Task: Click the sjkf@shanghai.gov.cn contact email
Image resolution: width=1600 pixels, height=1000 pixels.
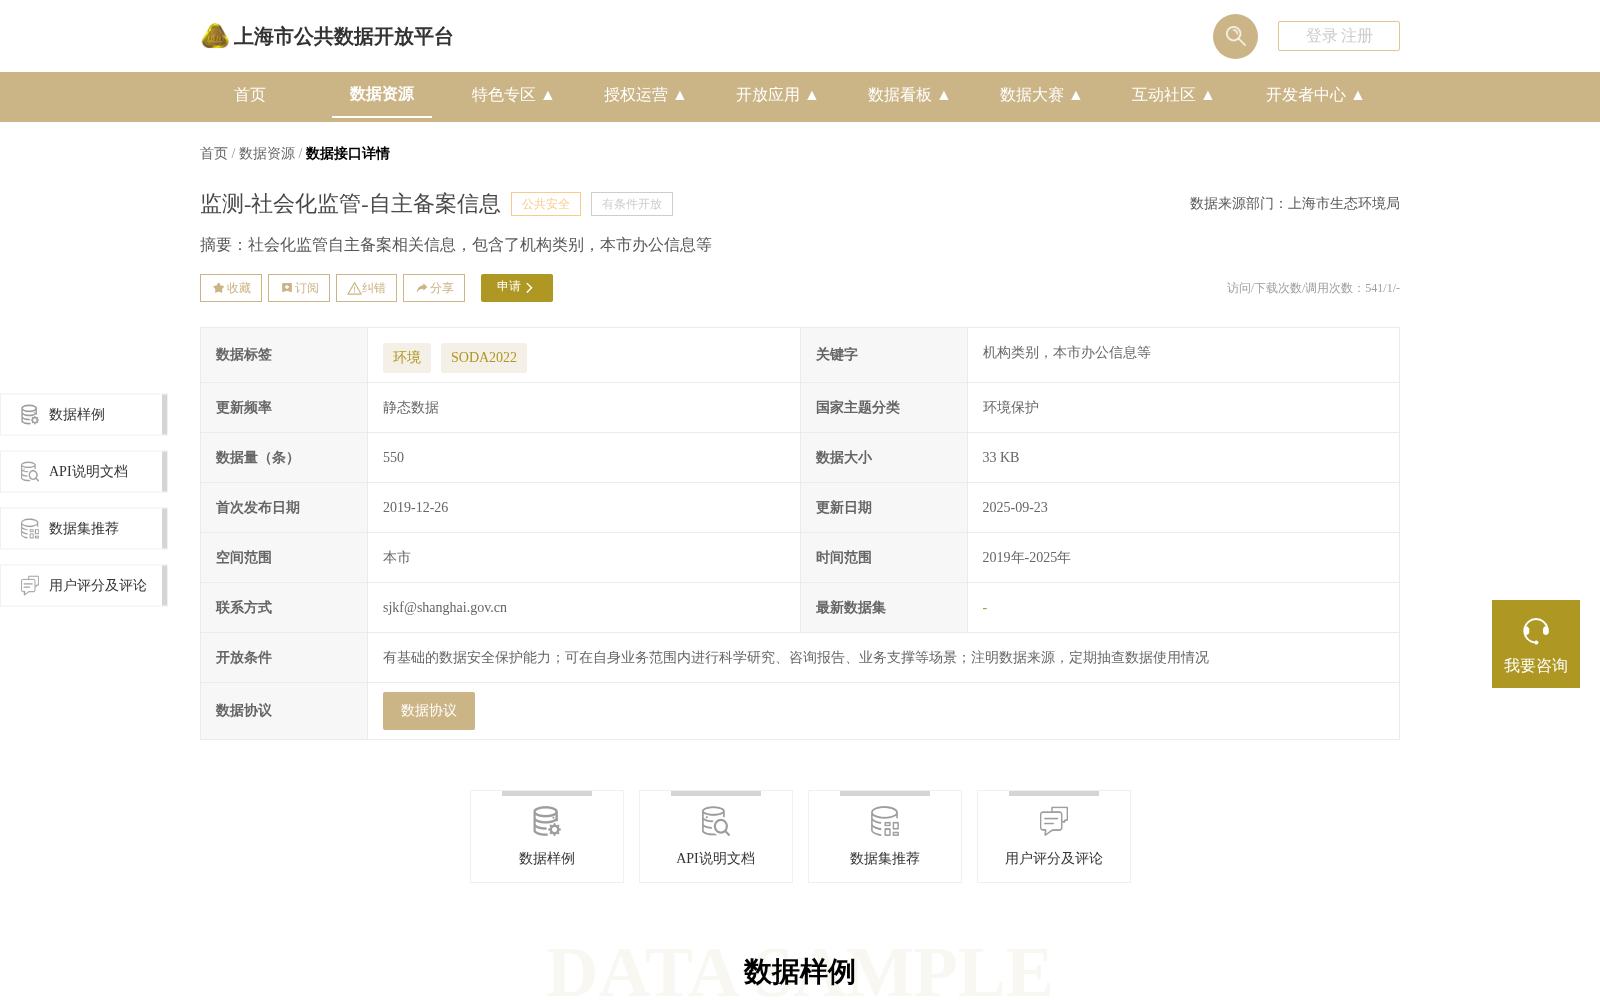Action: click(445, 607)
